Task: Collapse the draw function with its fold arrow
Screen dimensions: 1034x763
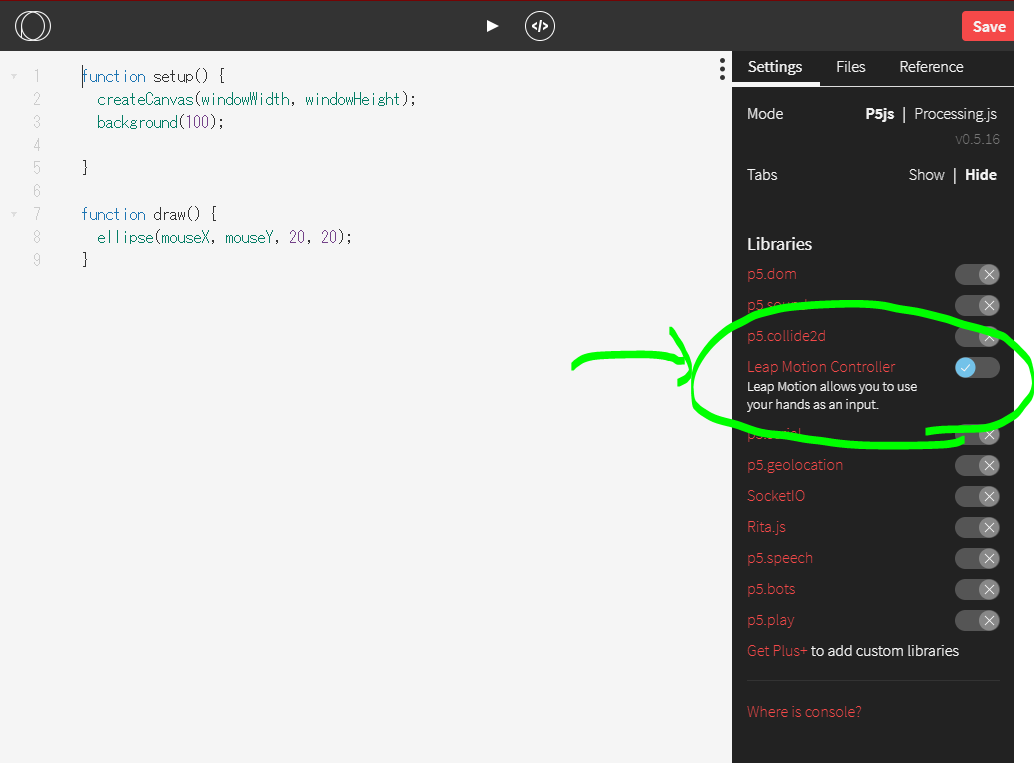Action: point(13,213)
